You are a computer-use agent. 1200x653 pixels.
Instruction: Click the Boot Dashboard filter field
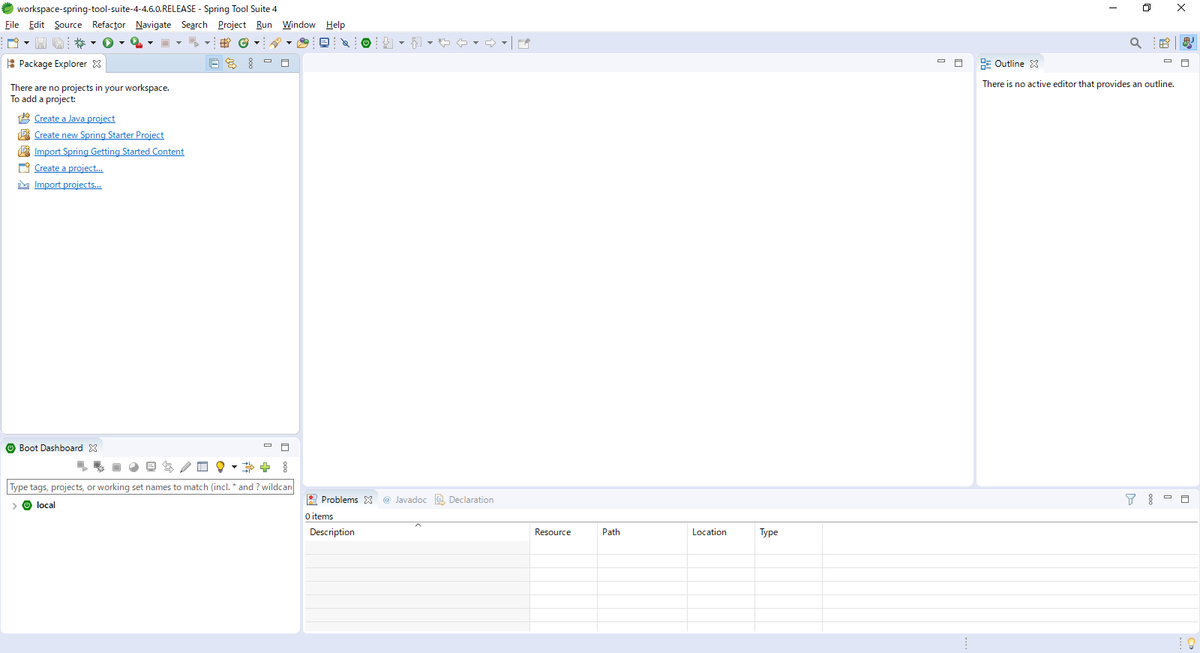pyautogui.click(x=150, y=487)
